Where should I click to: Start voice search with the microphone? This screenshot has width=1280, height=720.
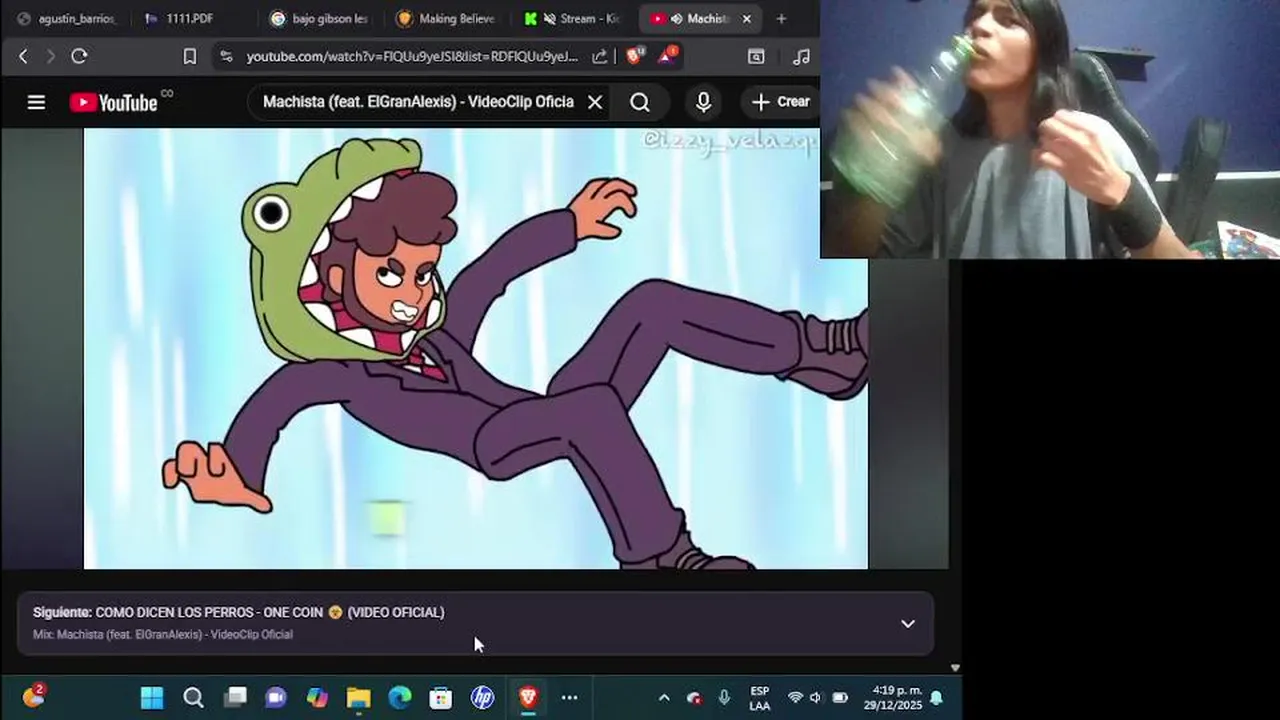tap(703, 102)
